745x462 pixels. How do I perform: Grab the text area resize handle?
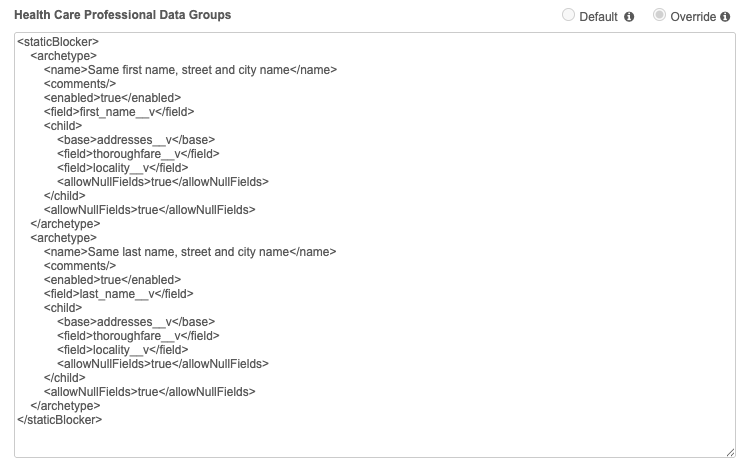click(x=730, y=452)
